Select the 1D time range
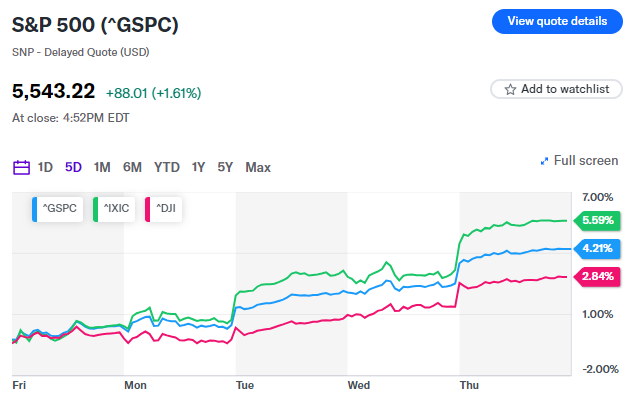This screenshot has height=408, width=633. [x=45, y=167]
